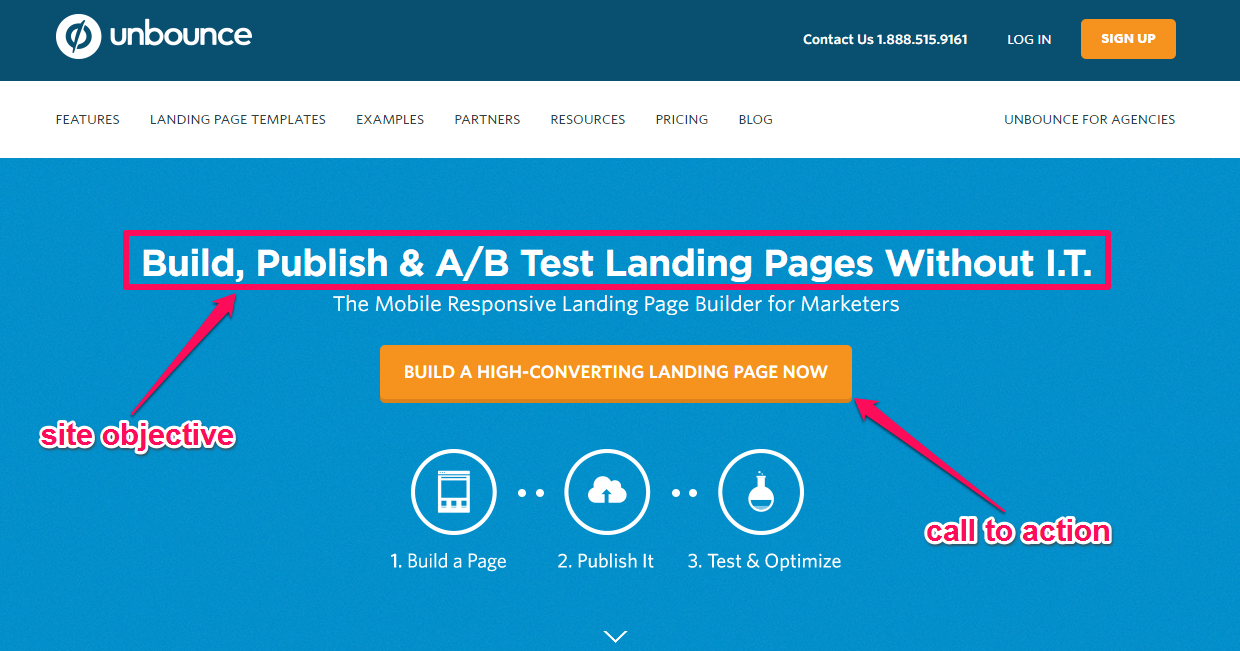Screen dimensions: 1240x651
Task: Click the Mobile Responsive Landing Page Builder subtitle
Action: 616,304
